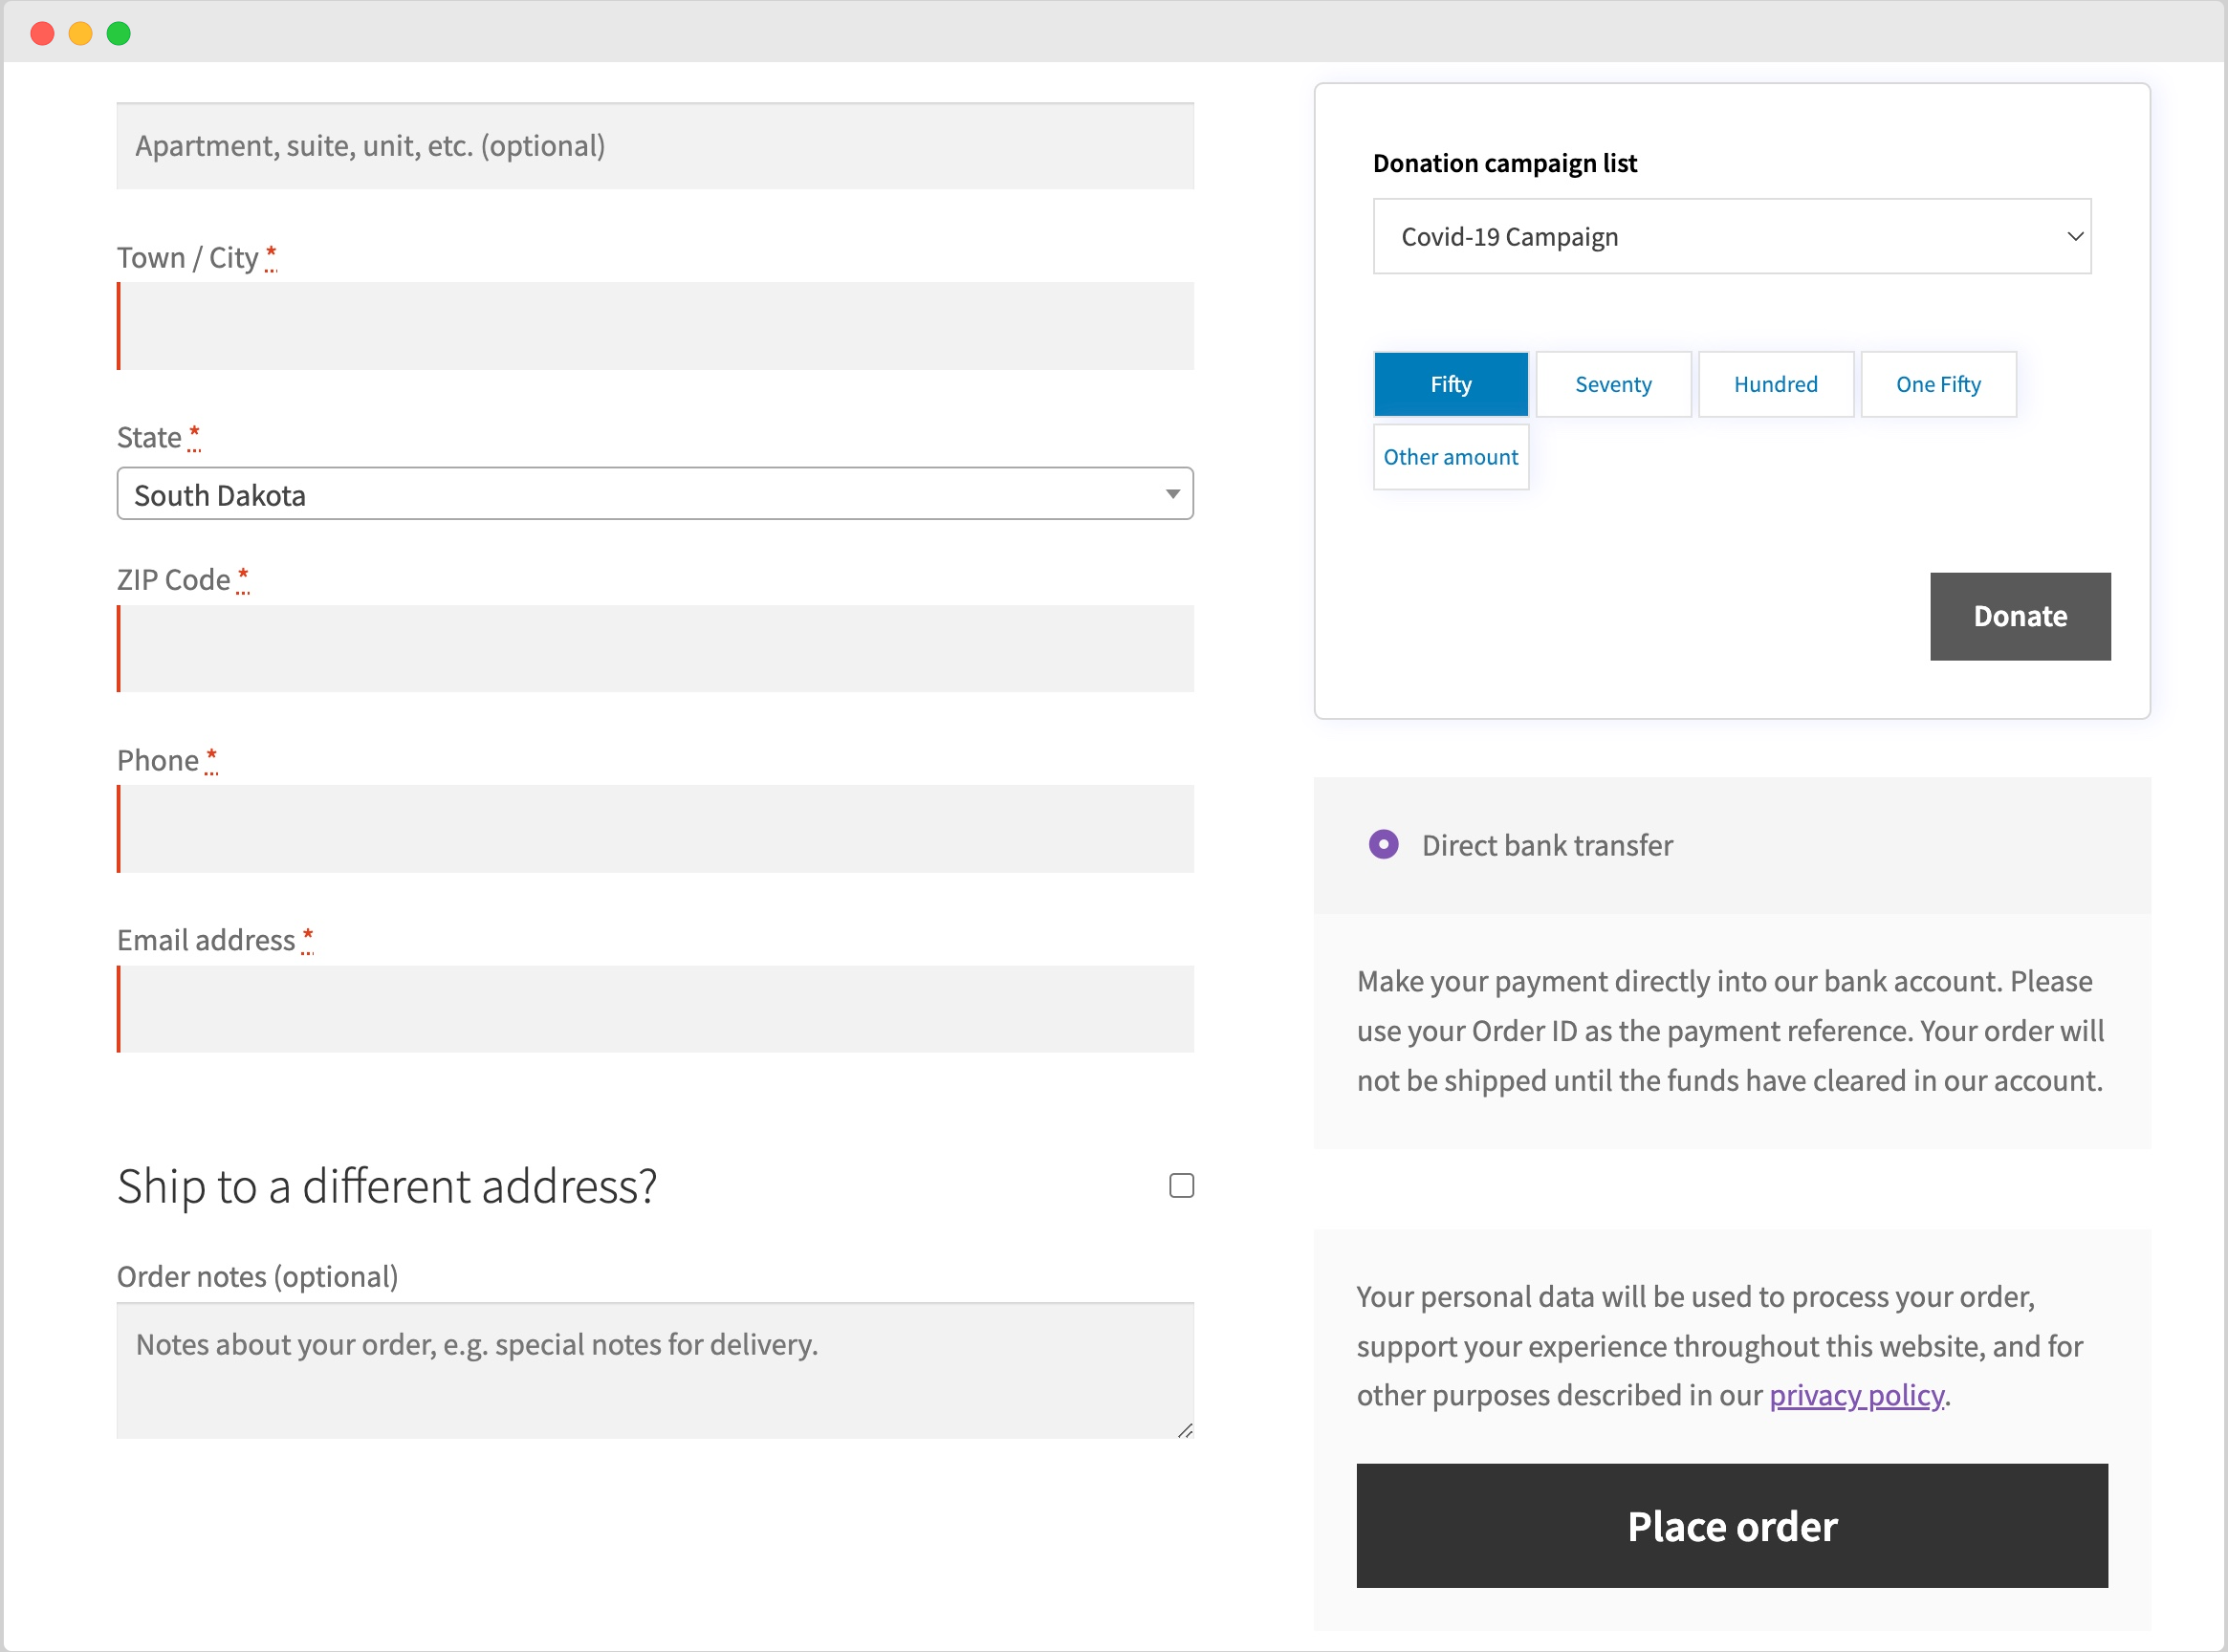2228x1652 pixels.
Task: Click the Order notes textarea
Action: click(x=655, y=1370)
